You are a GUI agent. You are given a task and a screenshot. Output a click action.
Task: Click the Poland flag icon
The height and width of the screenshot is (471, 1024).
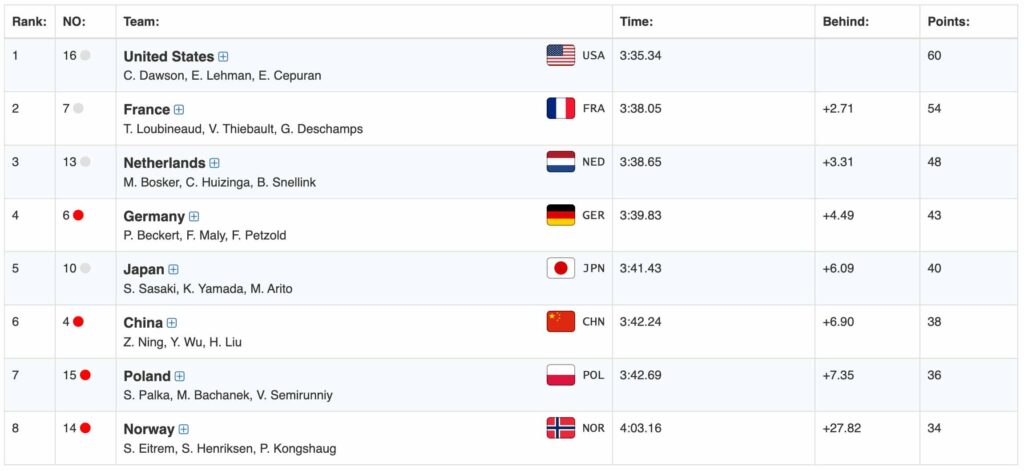[x=560, y=375]
